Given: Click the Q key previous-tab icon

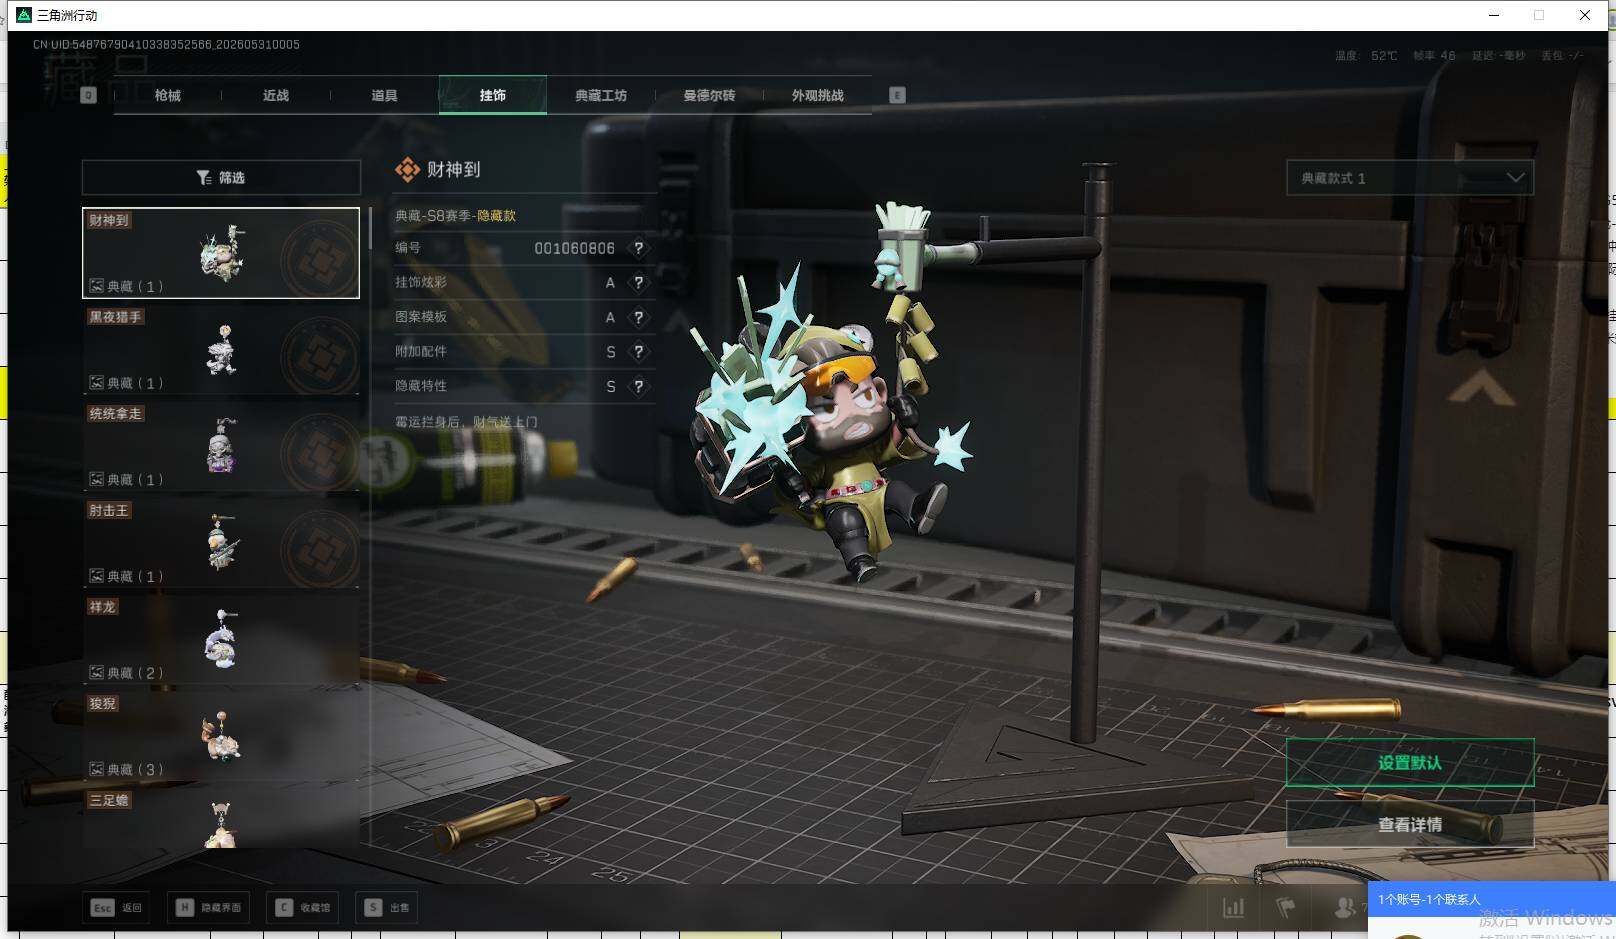Looking at the screenshot, I should coord(88,95).
